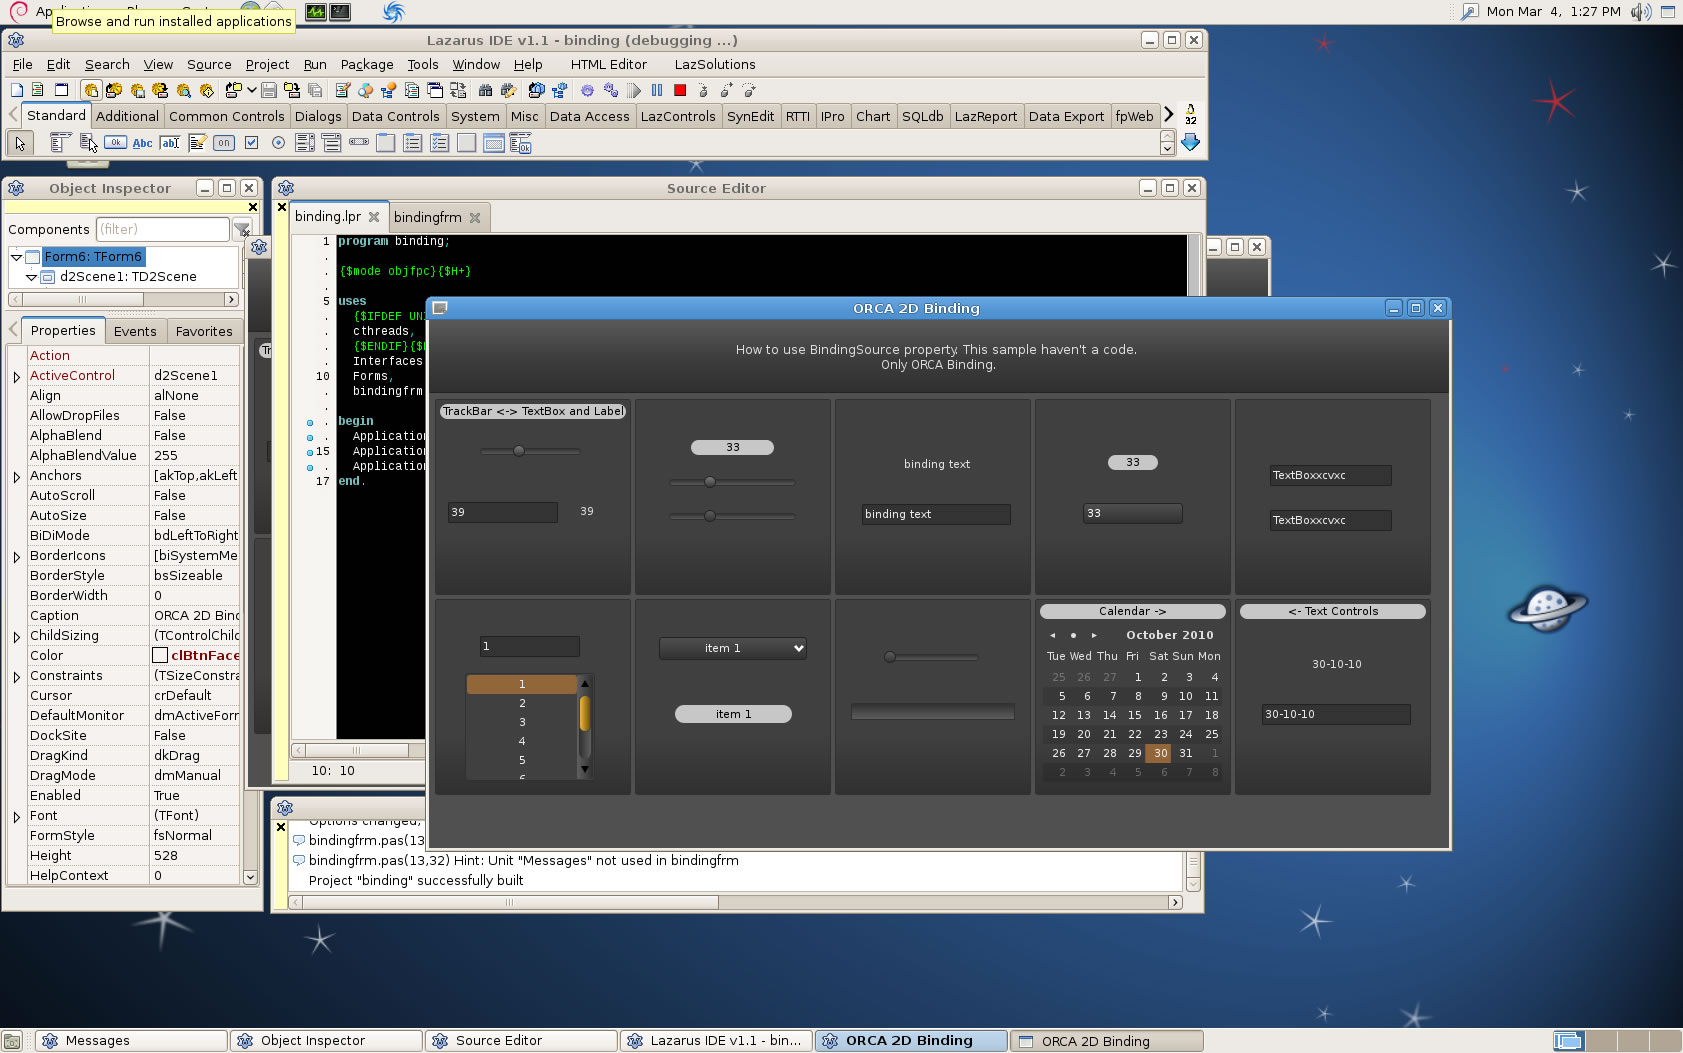Click the Pause debugging icon
The width and height of the screenshot is (1683, 1053).
(657, 90)
